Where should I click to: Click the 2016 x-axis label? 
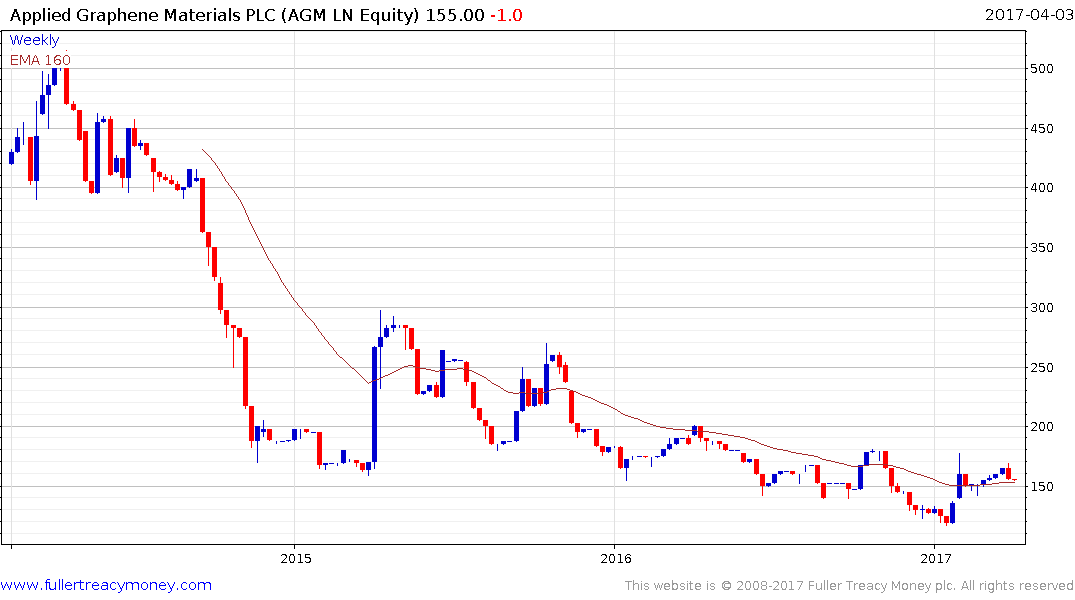(616, 558)
